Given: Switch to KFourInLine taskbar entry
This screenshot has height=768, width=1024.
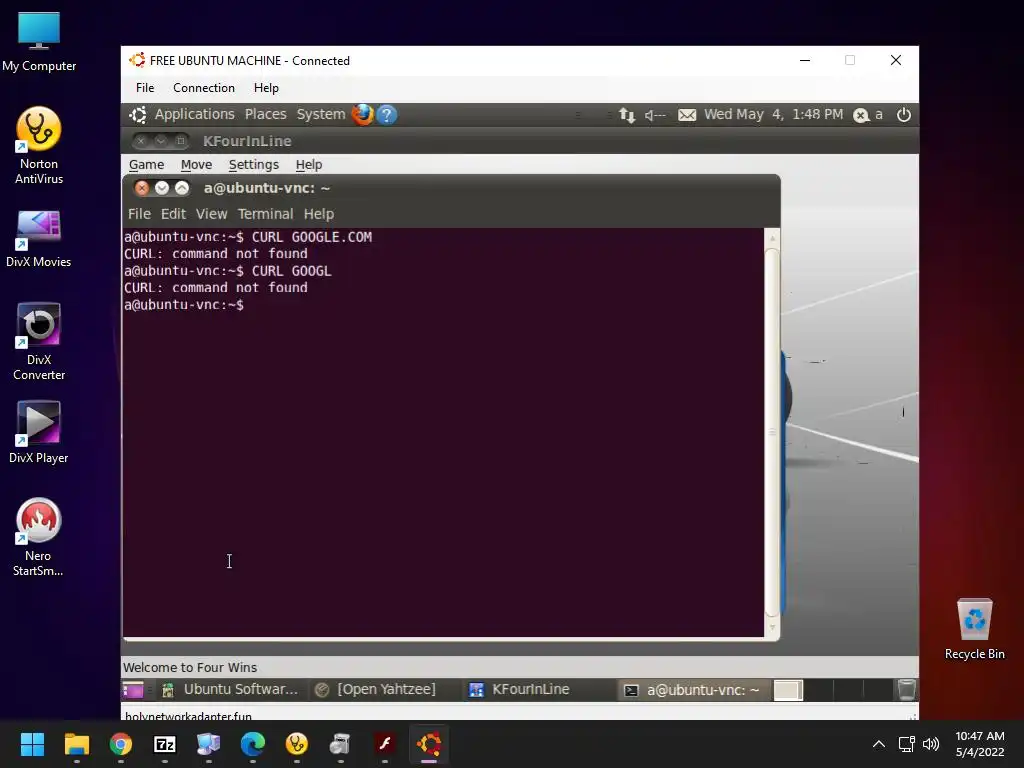Looking at the screenshot, I should pos(520,690).
